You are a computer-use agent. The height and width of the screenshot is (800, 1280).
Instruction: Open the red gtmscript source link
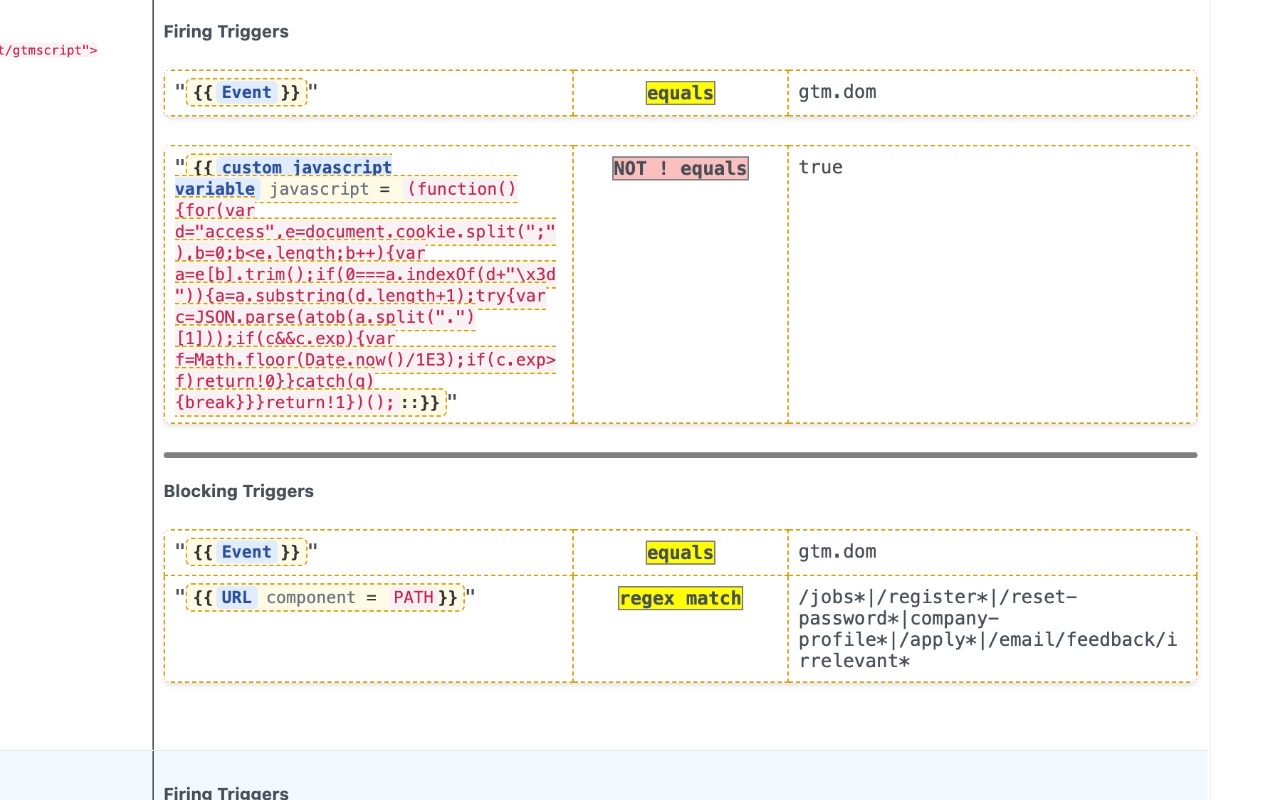(47, 50)
